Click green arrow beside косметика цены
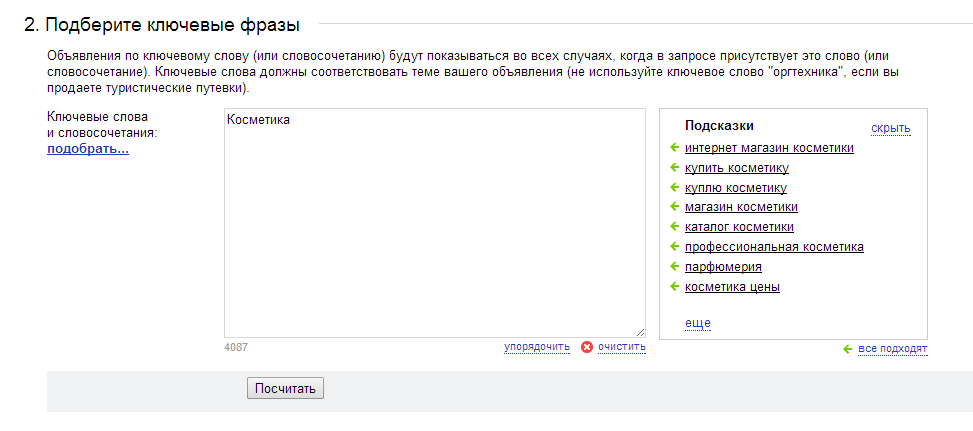Screen dimensions: 973x431 (675, 287)
